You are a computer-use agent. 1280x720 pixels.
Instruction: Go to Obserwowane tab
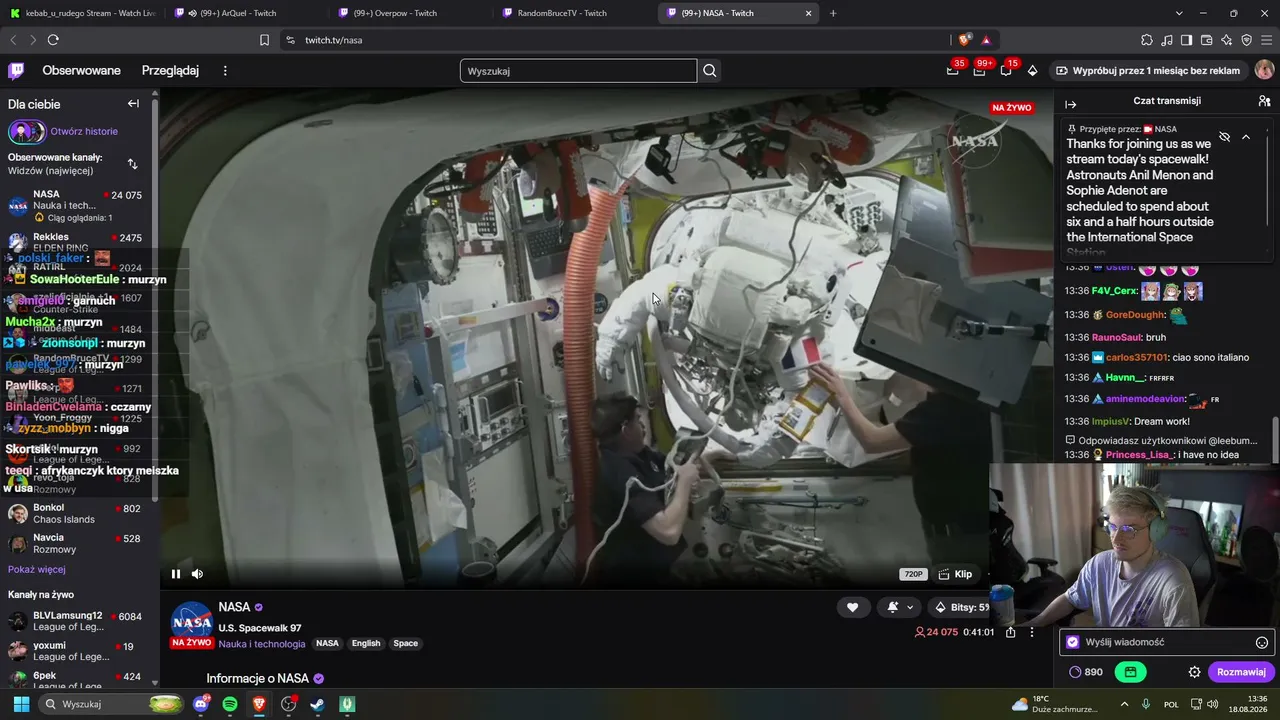click(x=81, y=71)
